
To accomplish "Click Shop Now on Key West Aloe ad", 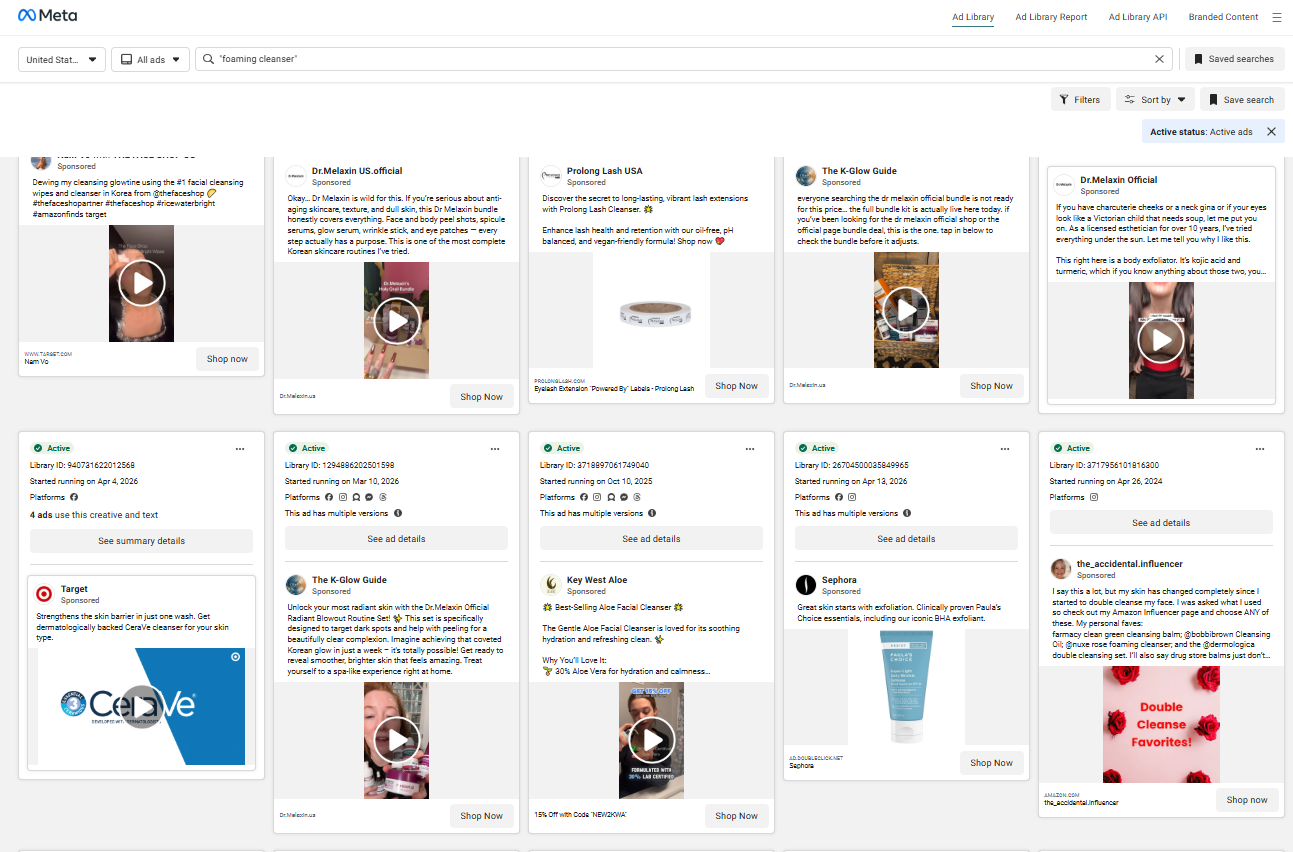I will tap(737, 816).
